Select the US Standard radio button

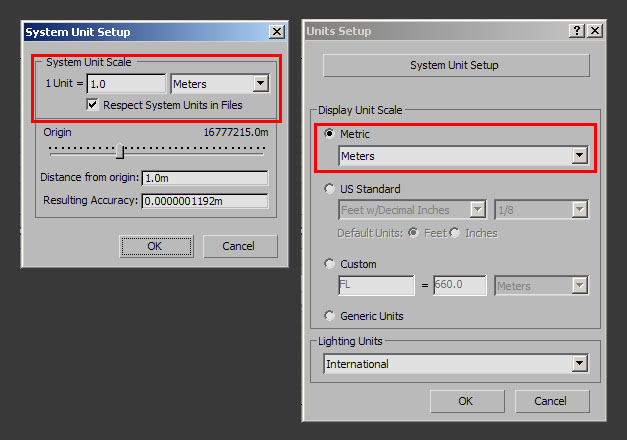(x=331, y=189)
